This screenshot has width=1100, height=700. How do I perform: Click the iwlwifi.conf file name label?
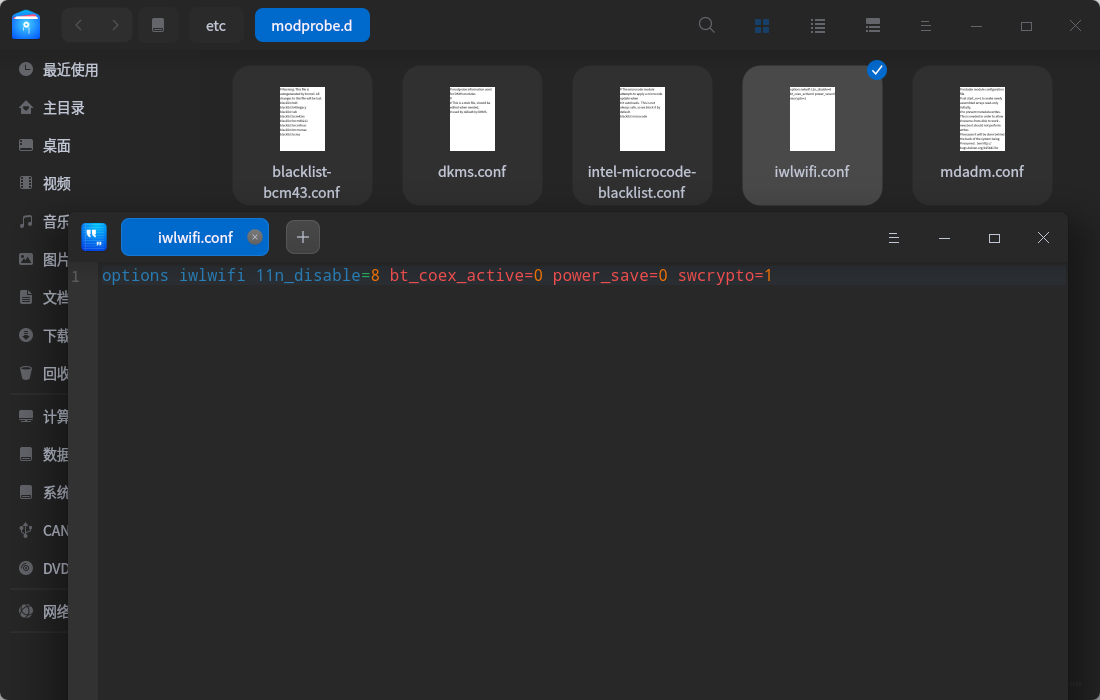click(812, 172)
